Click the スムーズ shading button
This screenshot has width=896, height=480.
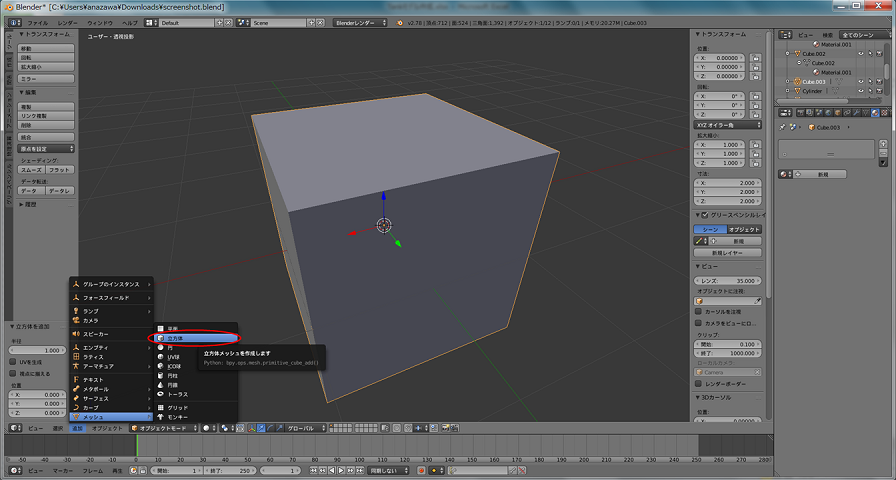click(32, 170)
